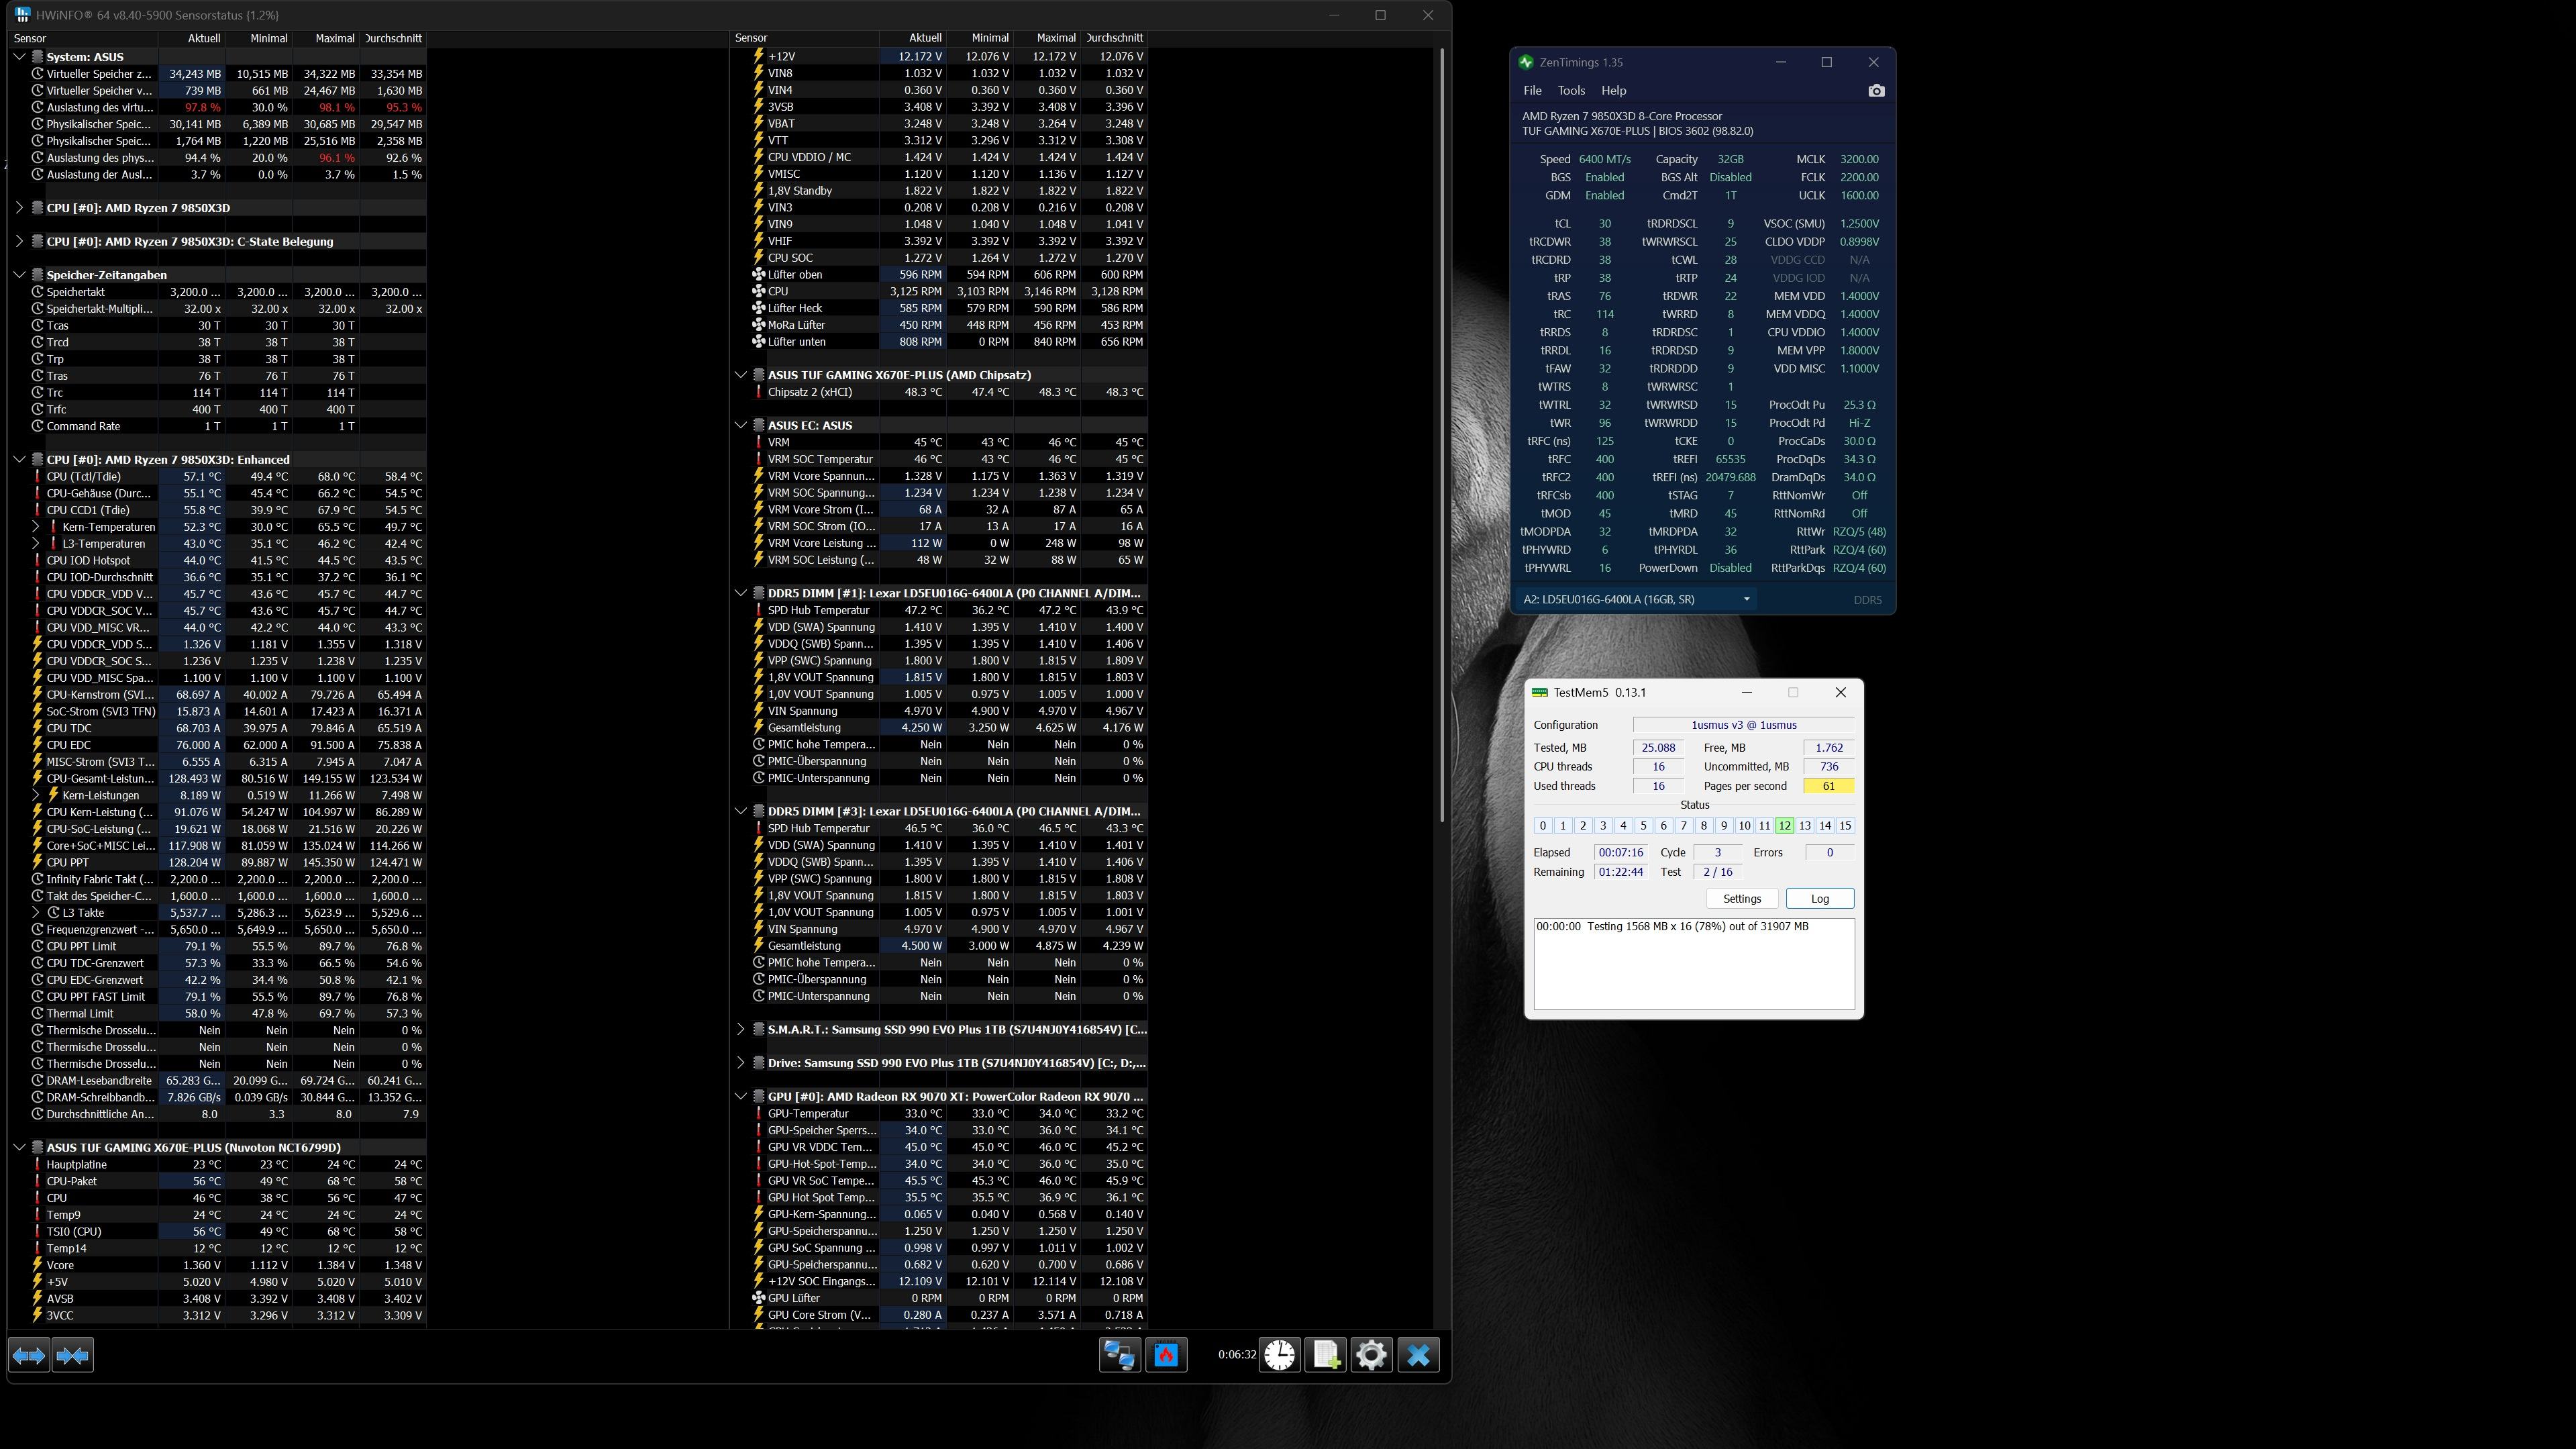The image size is (2576, 1449).
Task: Click thermometer icon beside Chipsatz 2 (xHCI)
Action: point(758,392)
